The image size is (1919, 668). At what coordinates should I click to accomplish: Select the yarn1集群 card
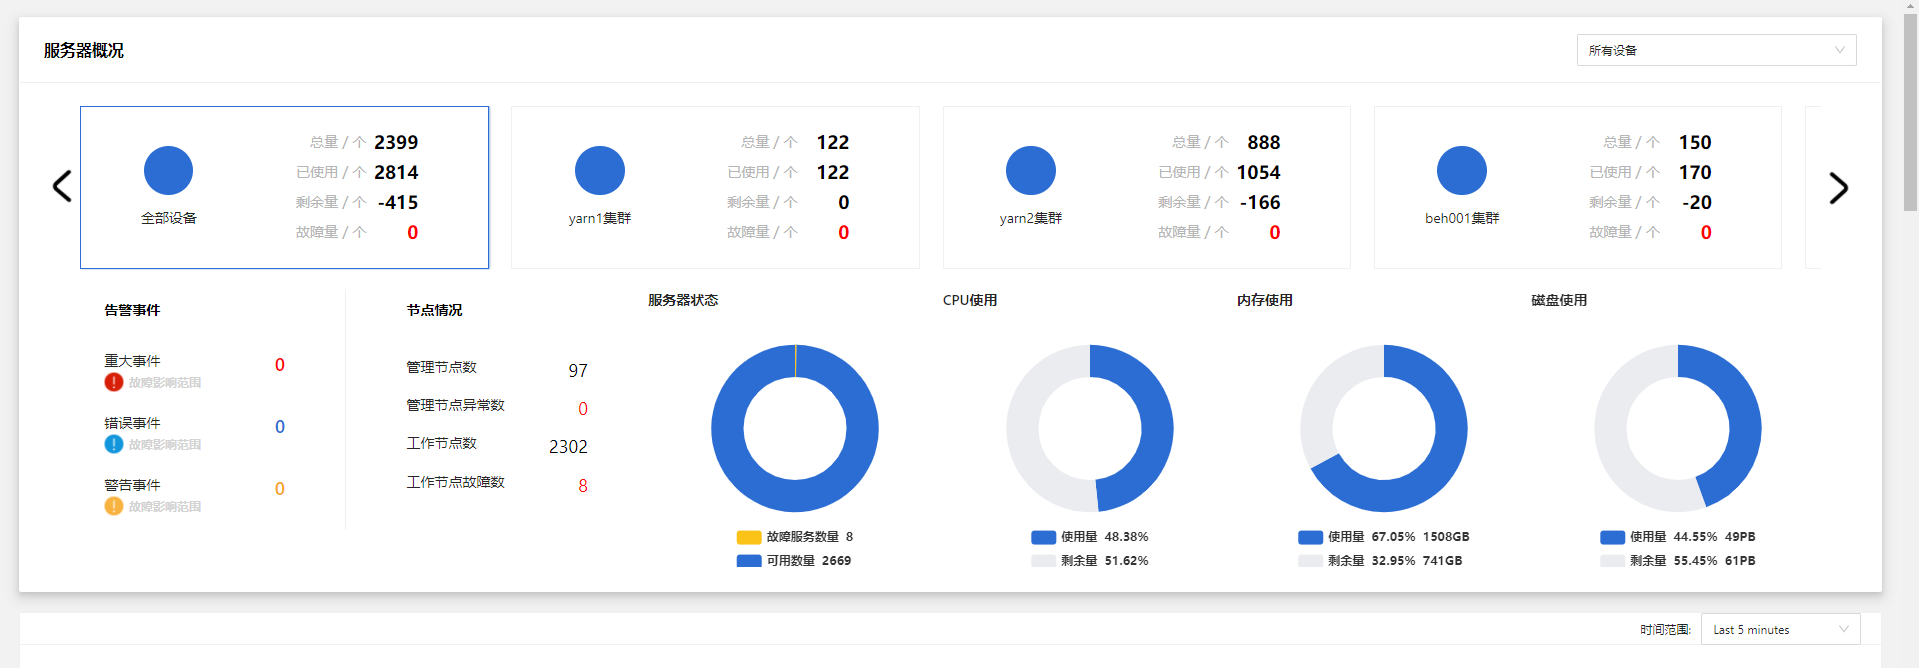[x=715, y=187]
